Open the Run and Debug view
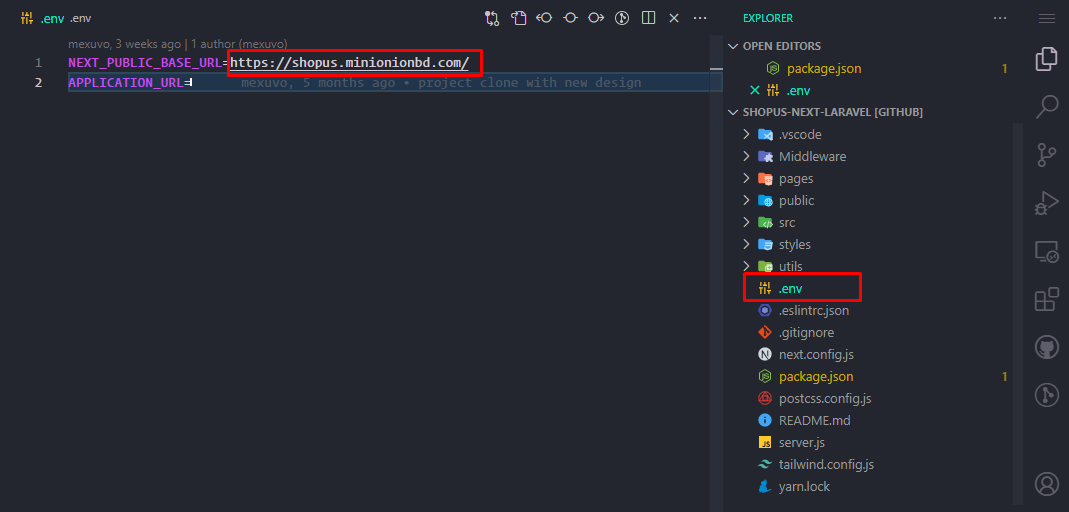The image size is (1069, 512). coord(1046,203)
